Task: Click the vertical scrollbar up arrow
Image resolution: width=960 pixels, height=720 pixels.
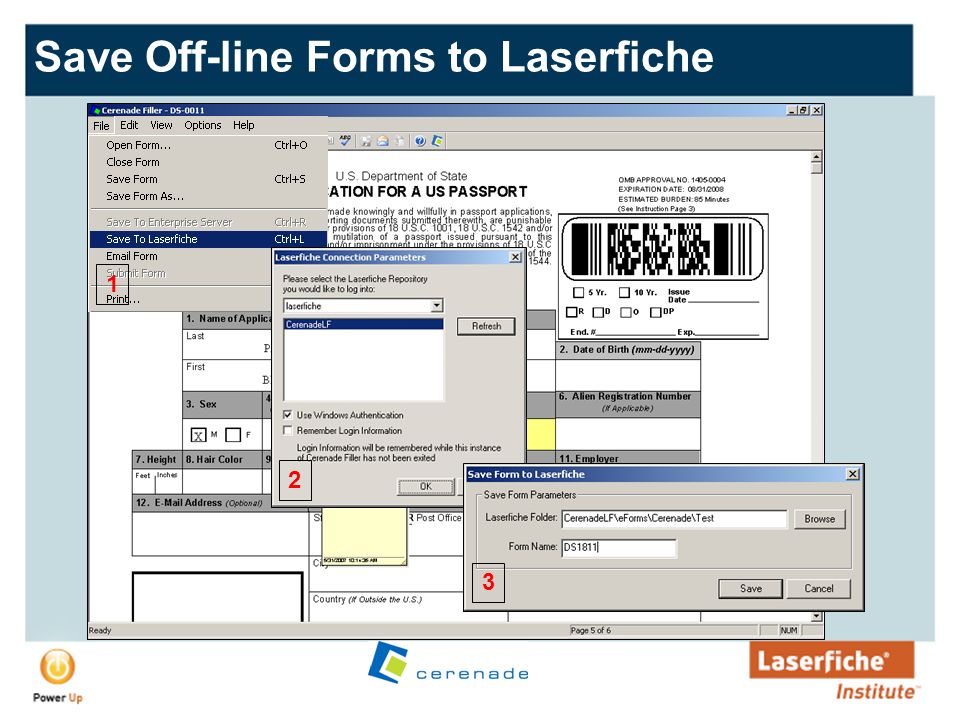Action: point(816,157)
